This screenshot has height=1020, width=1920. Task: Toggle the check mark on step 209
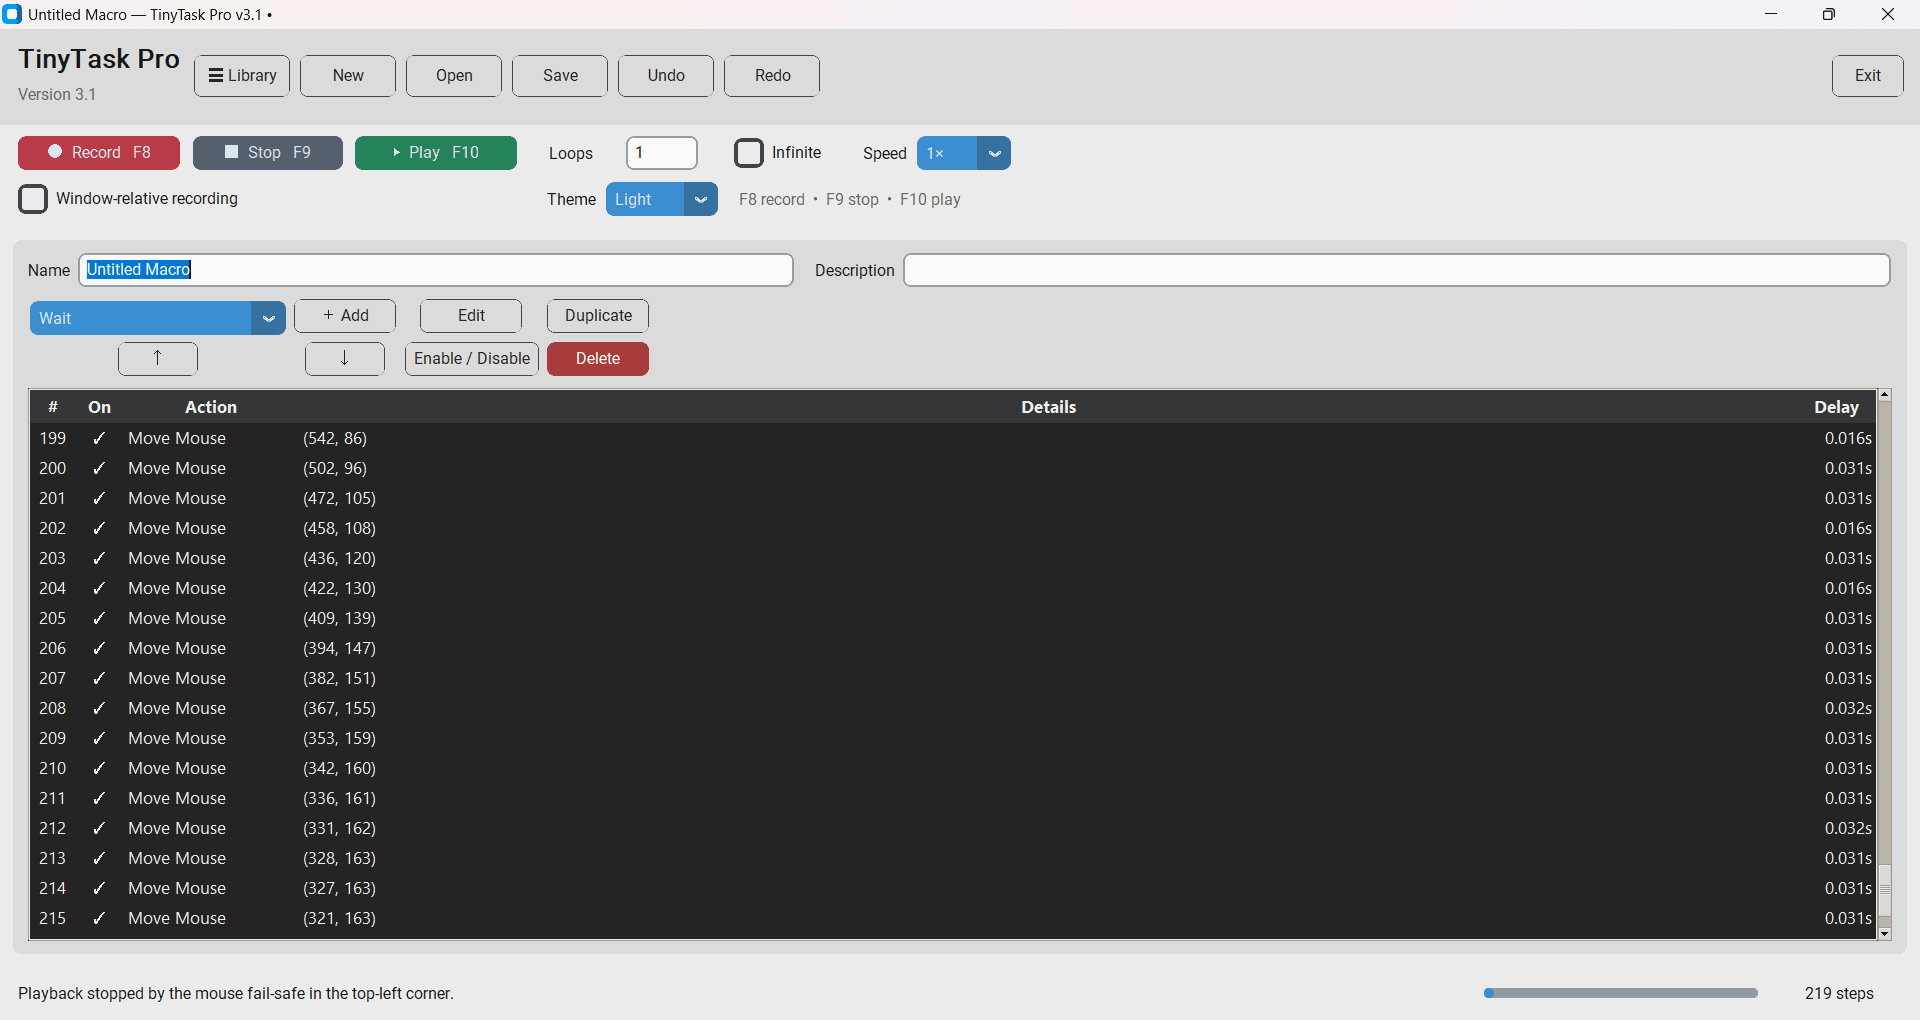pos(99,738)
